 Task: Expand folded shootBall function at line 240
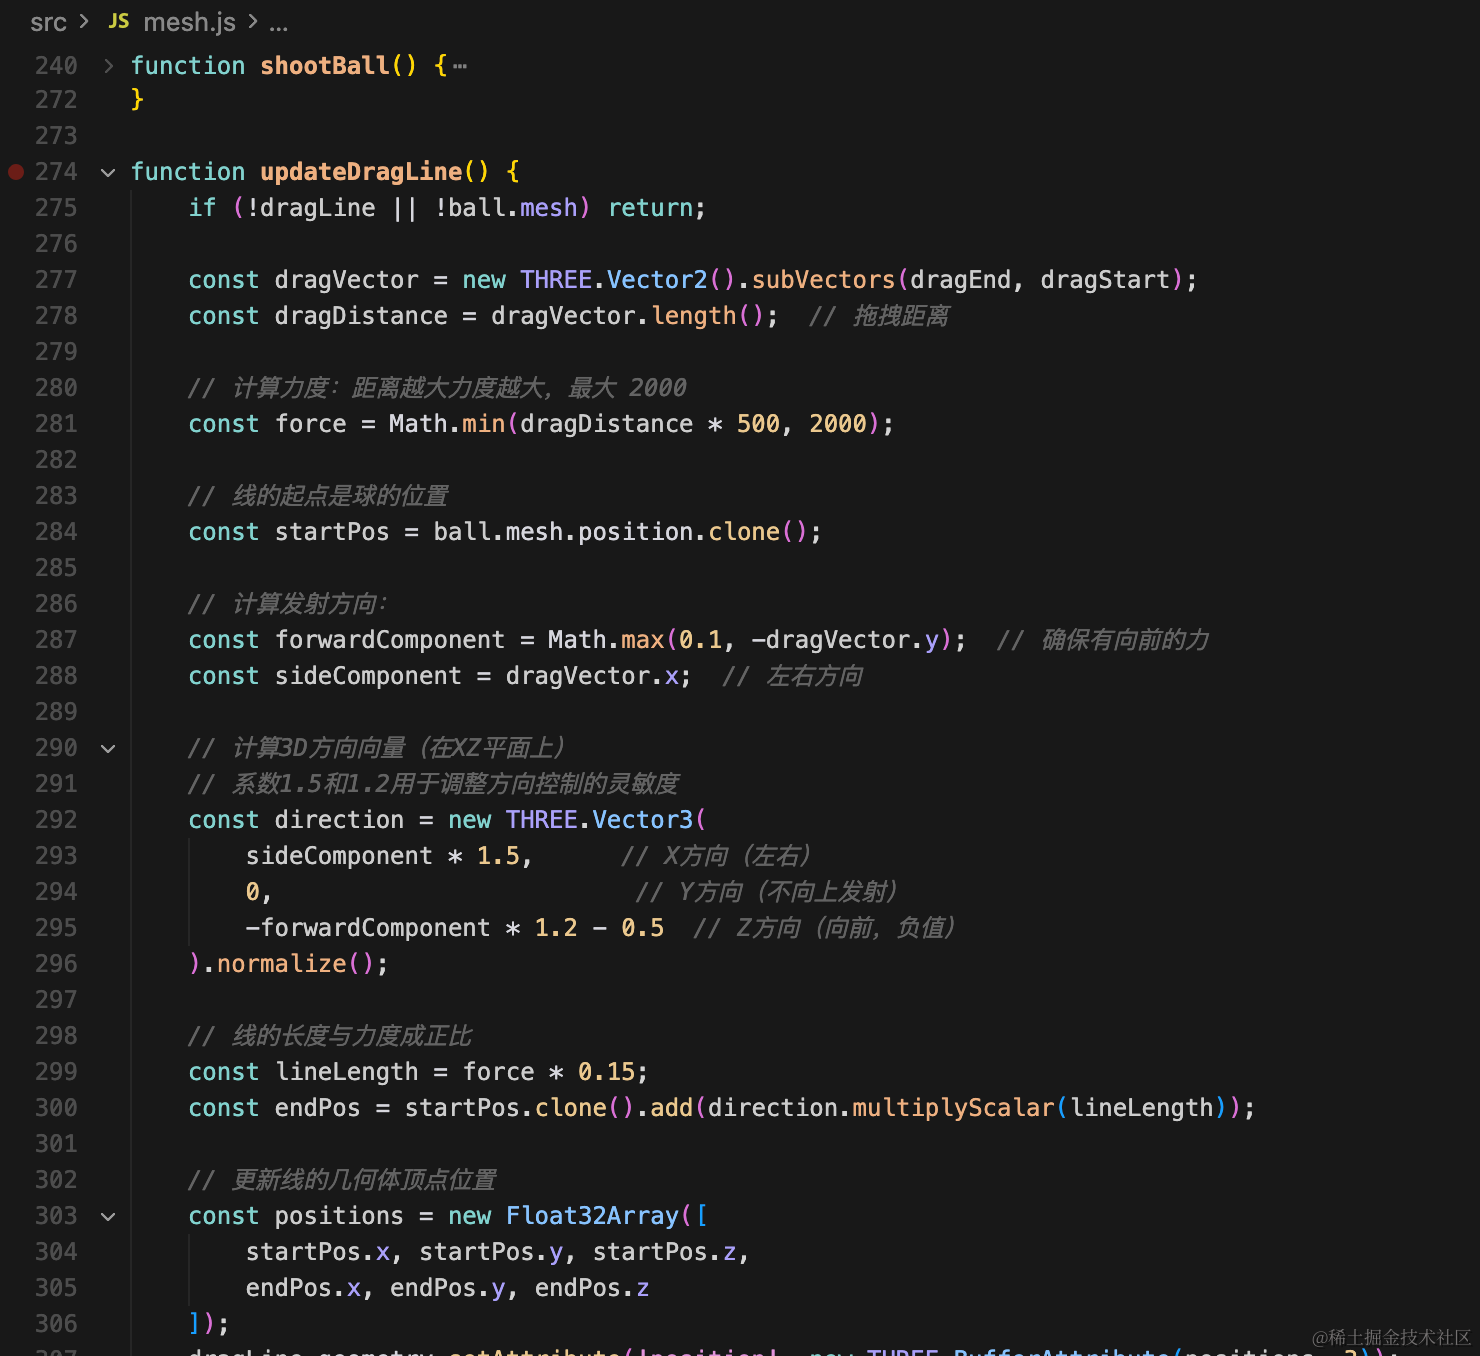click(x=108, y=66)
